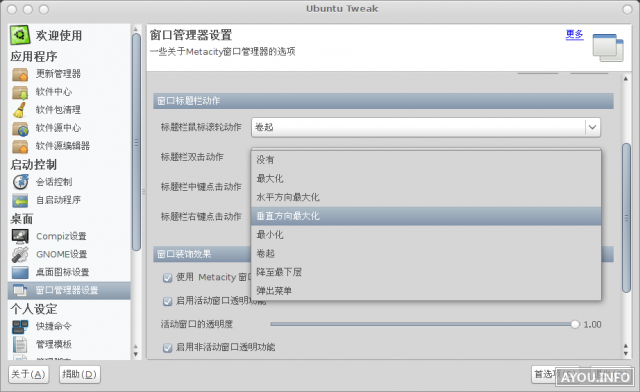640x392 pixels.
Task: Choose 垂直方向最大化 option
Action: point(426,216)
